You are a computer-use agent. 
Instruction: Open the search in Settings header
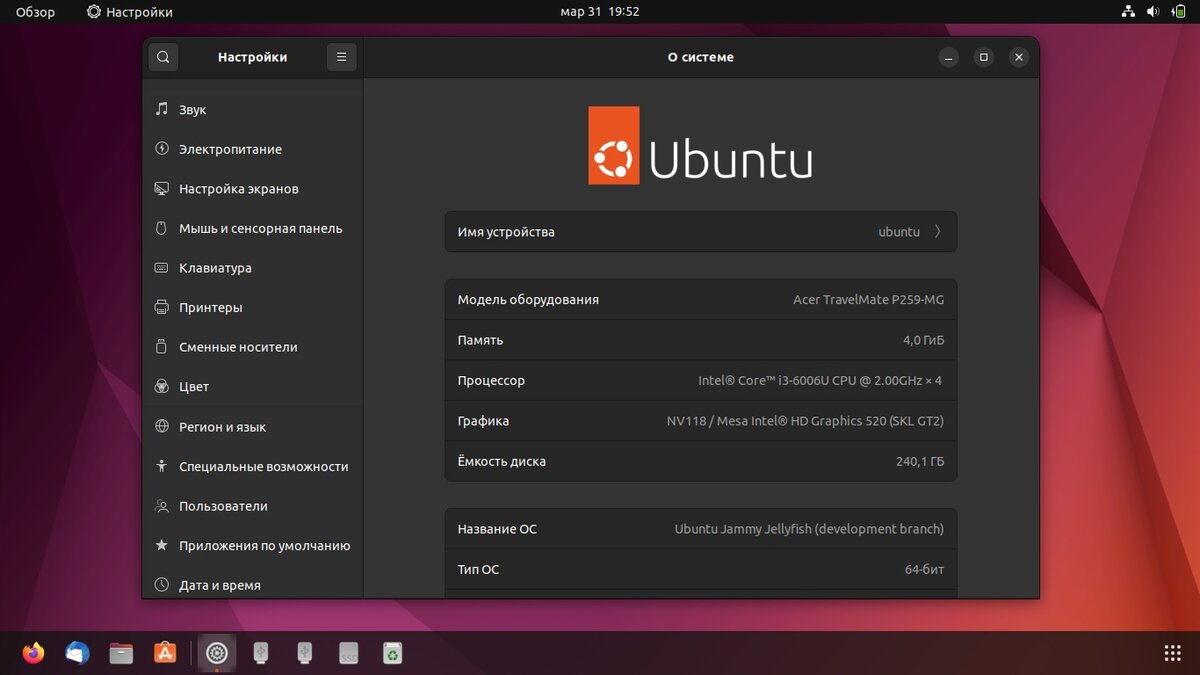[163, 57]
